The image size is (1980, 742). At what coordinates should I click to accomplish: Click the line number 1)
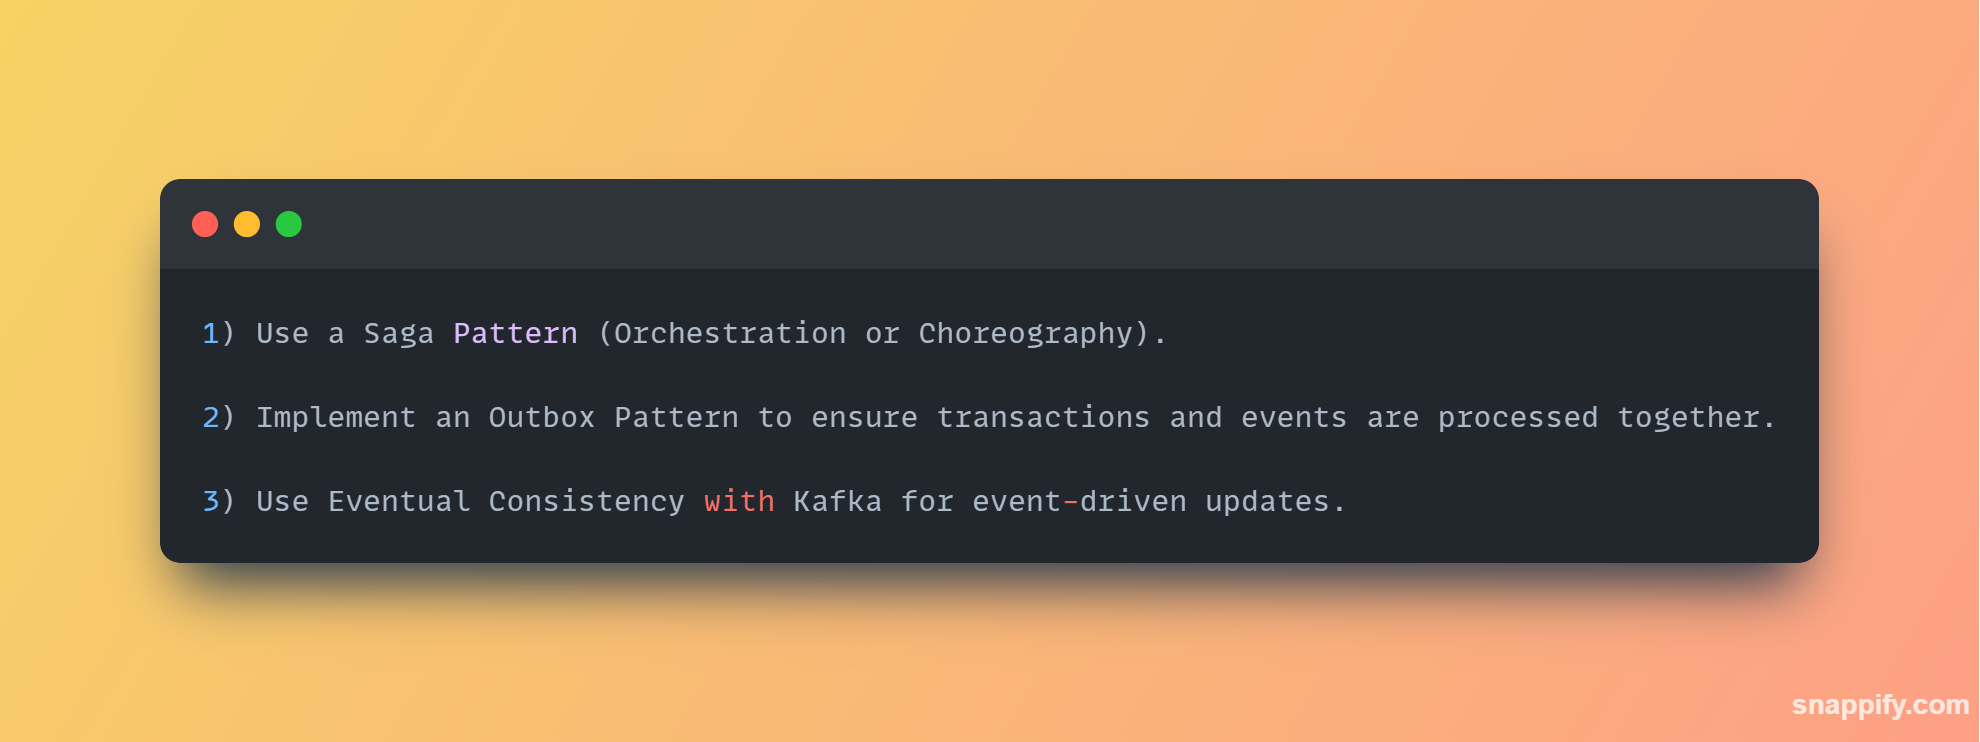pos(219,333)
